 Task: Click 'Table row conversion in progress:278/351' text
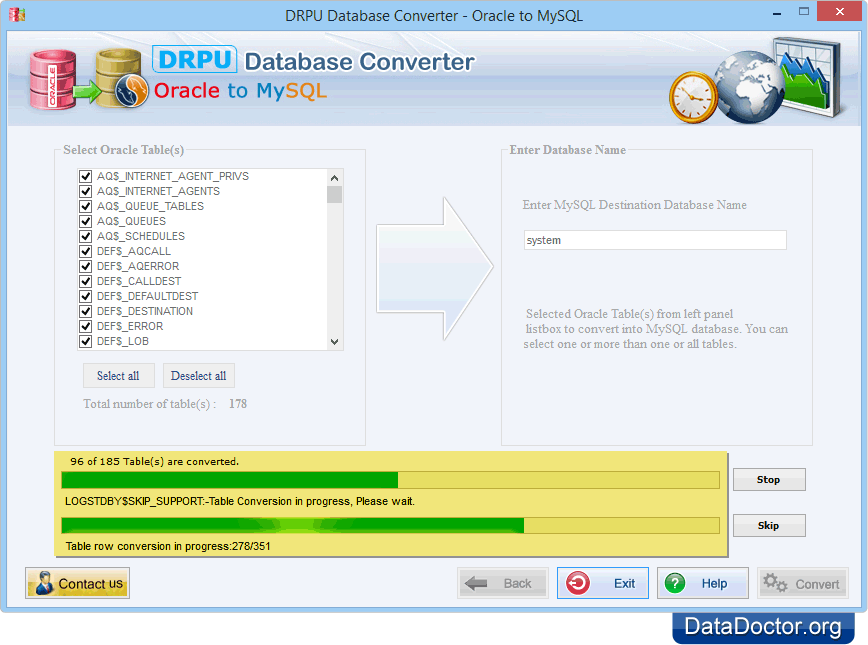pyautogui.click(x=168, y=546)
